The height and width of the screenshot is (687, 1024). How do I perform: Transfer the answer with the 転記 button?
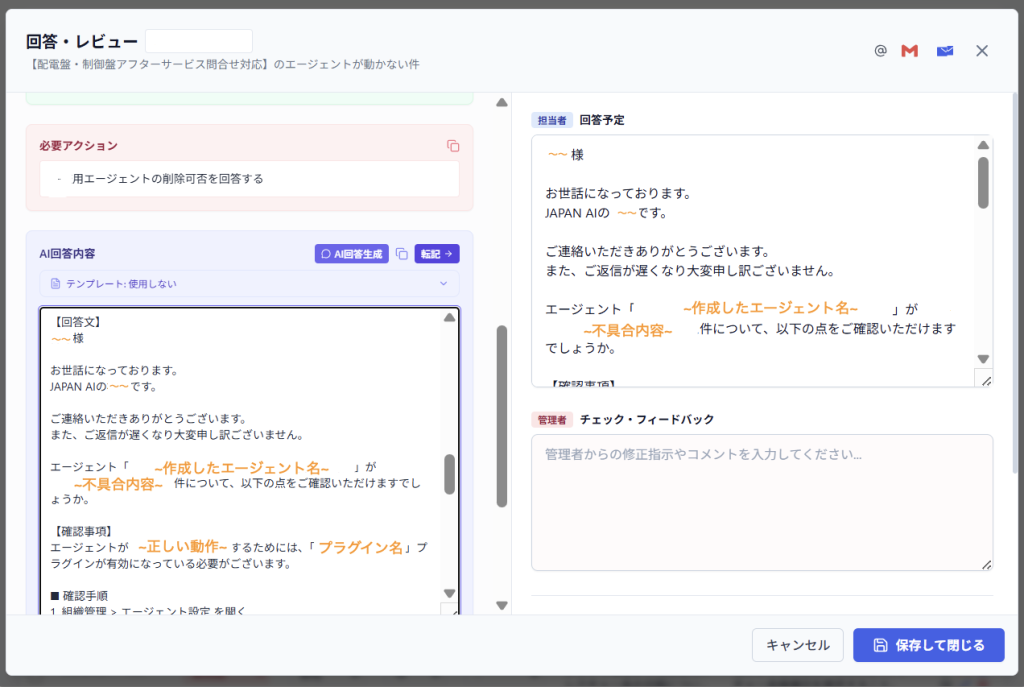(437, 254)
